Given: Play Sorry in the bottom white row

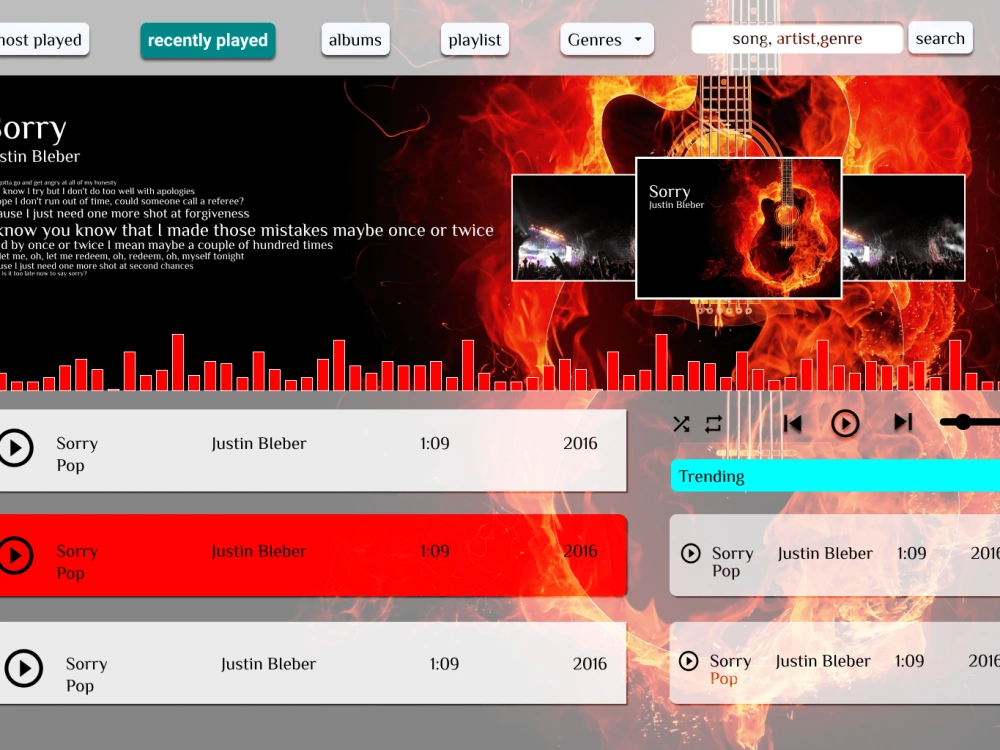Looking at the screenshot, I should (x=24, y=668).
